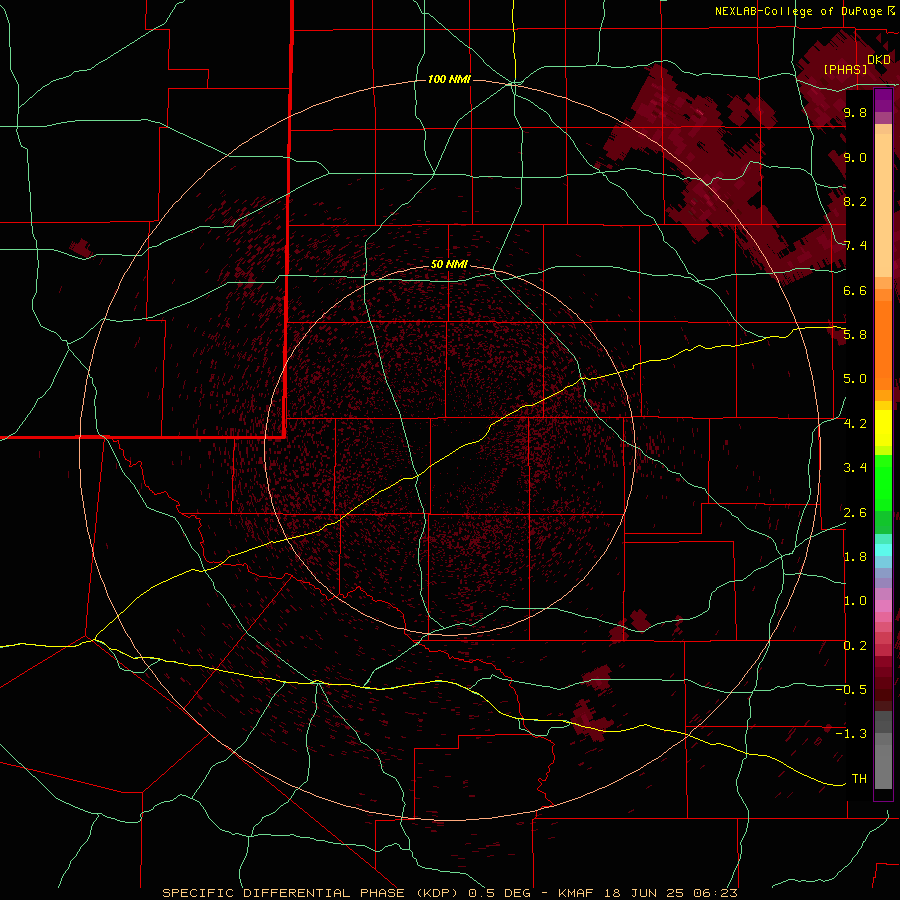900x900 pixels.
Task: Click the cyan segment of color bar
Action: (x=883, y=550)
